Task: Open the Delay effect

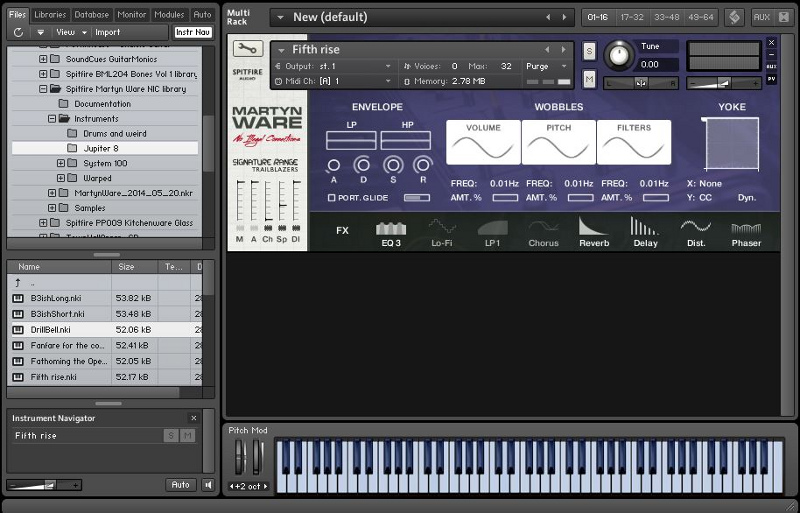Action: coord(645,226)
